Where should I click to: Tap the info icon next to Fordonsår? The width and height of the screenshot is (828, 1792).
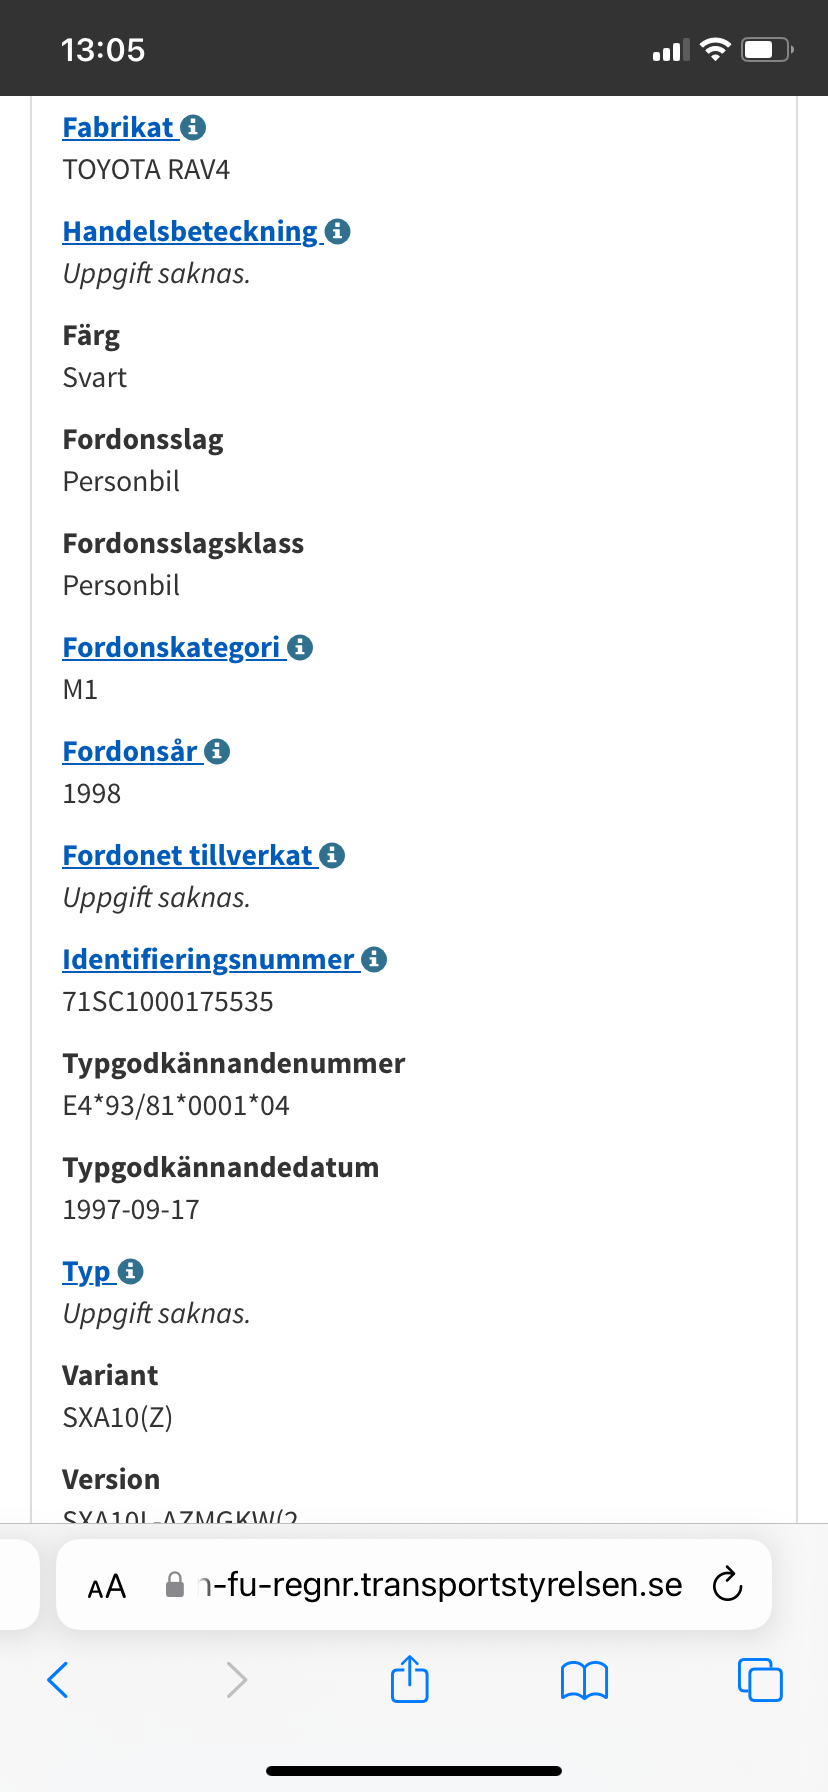(x=217, y=752)
